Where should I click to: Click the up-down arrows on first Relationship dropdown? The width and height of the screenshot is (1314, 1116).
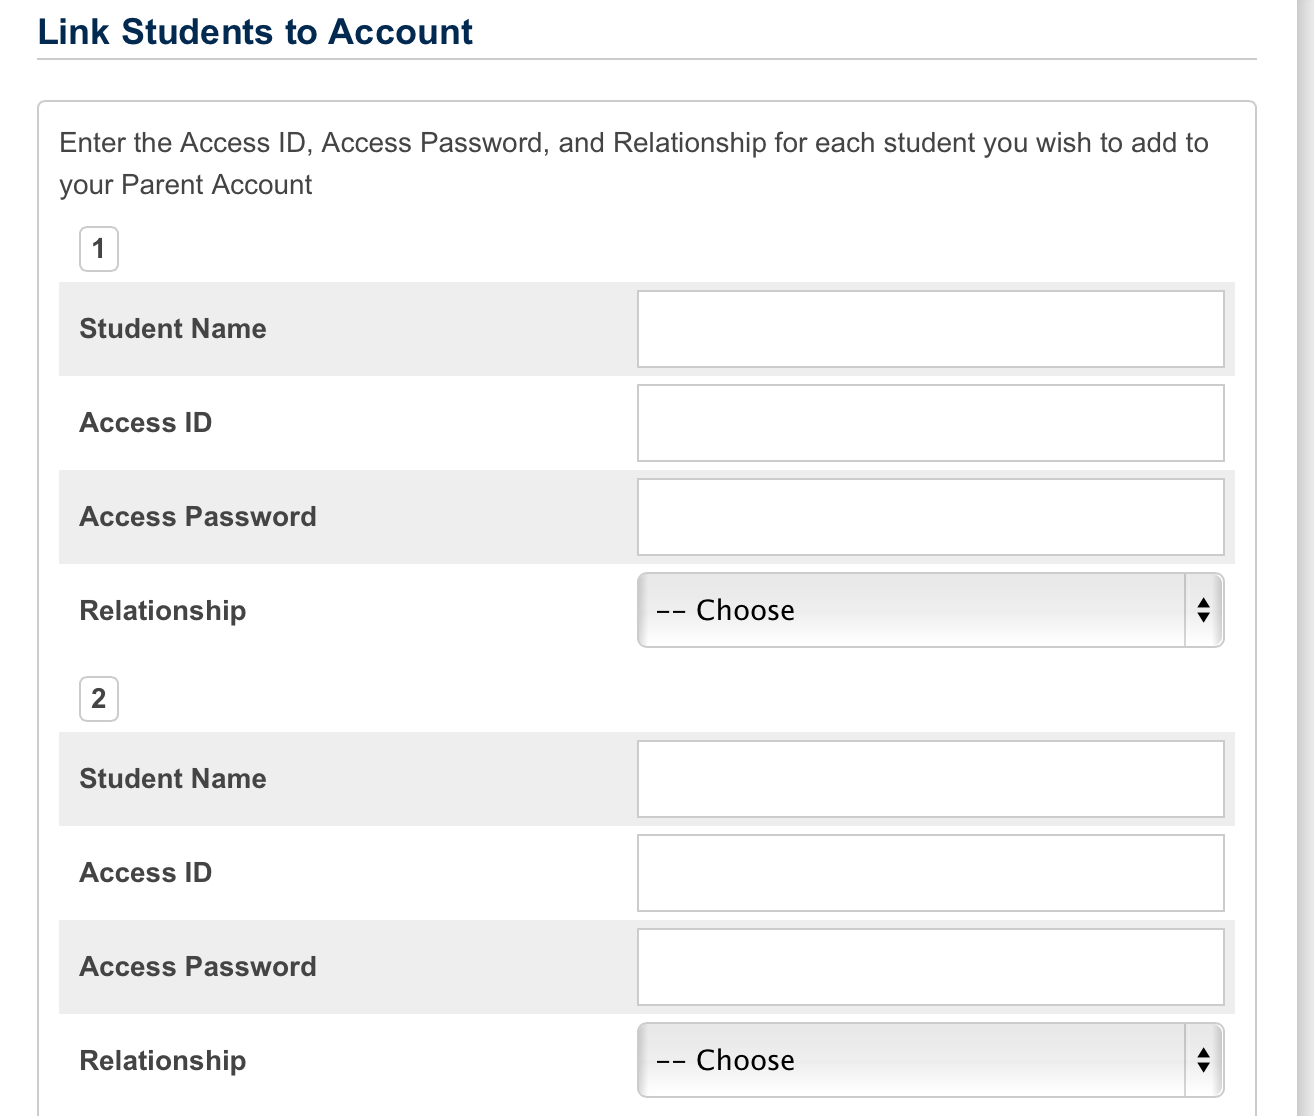pyautogui.click(x=1203, y=610)
